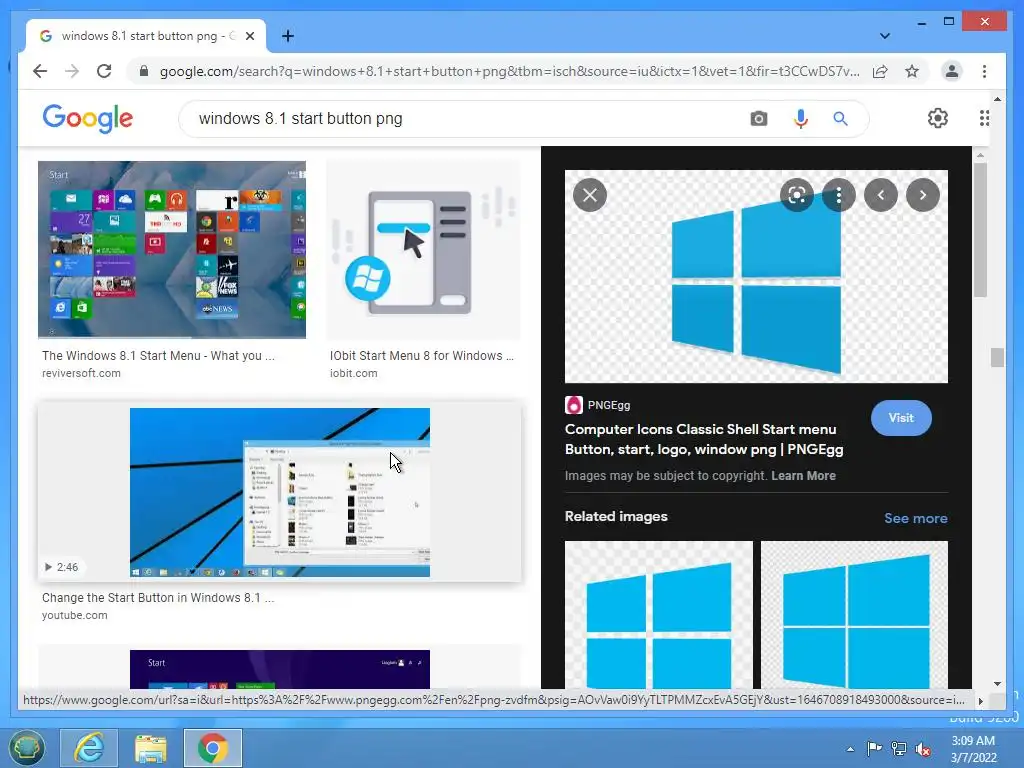Screen dimensions: 1024x768
Task: Open the Change the Start Button video thumbnail
Action: 280,492
